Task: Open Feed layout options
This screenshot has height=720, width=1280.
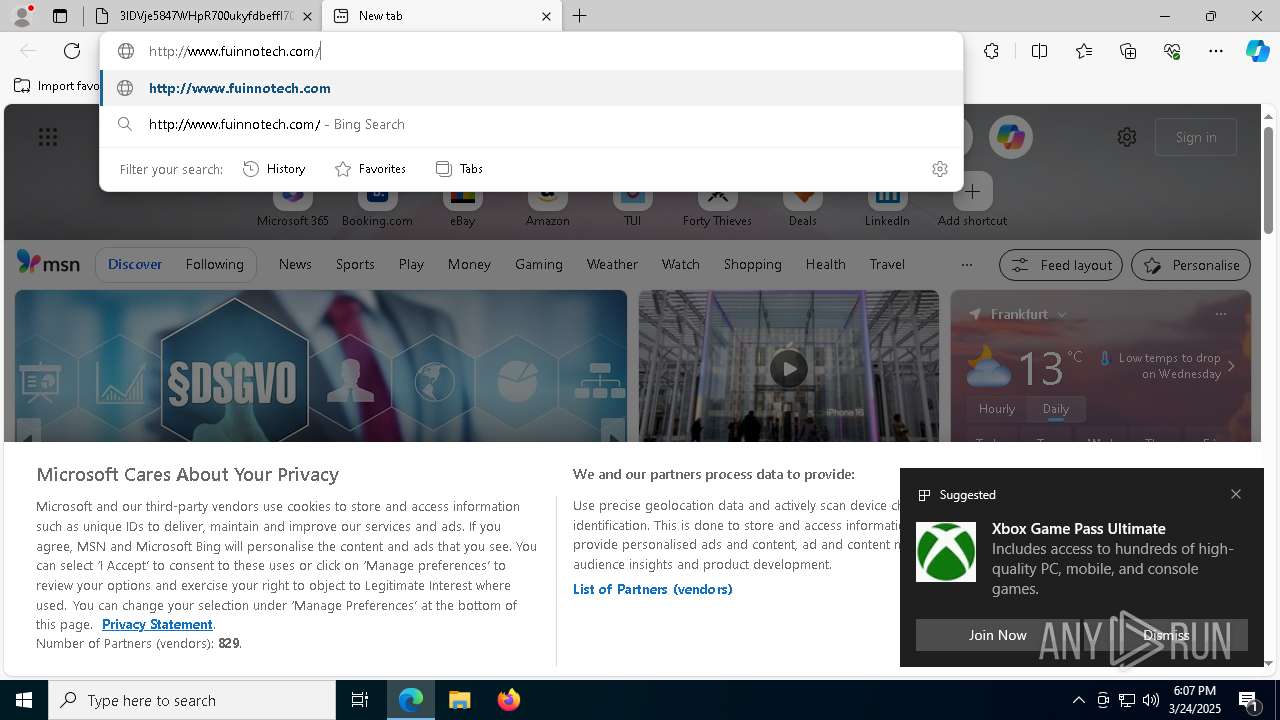Action: click(1061, 265)
